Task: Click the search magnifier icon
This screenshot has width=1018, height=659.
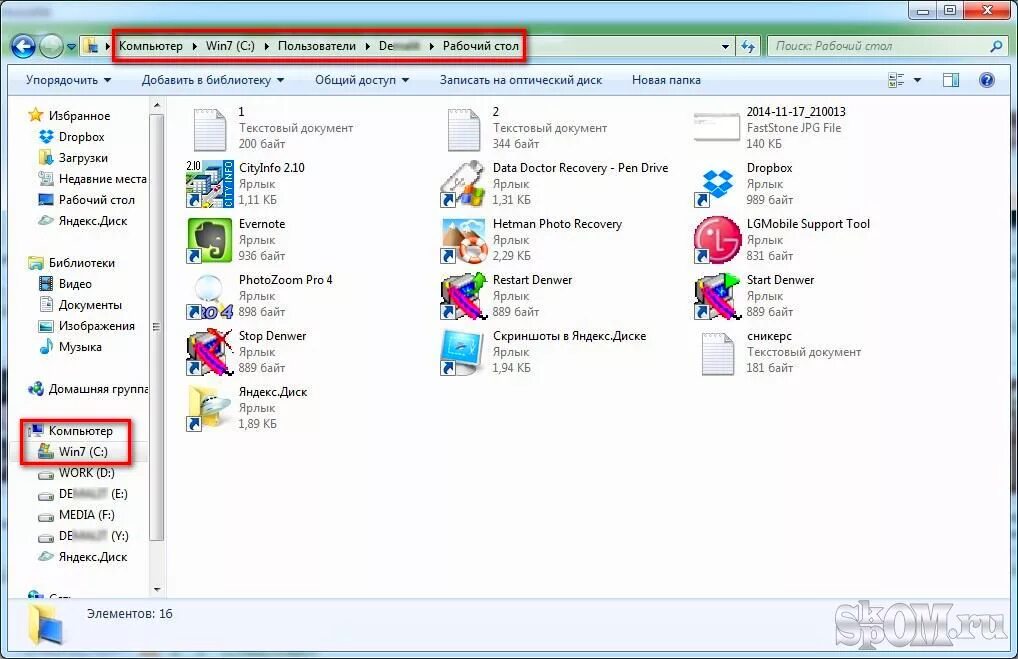Action: pos(996,46)
